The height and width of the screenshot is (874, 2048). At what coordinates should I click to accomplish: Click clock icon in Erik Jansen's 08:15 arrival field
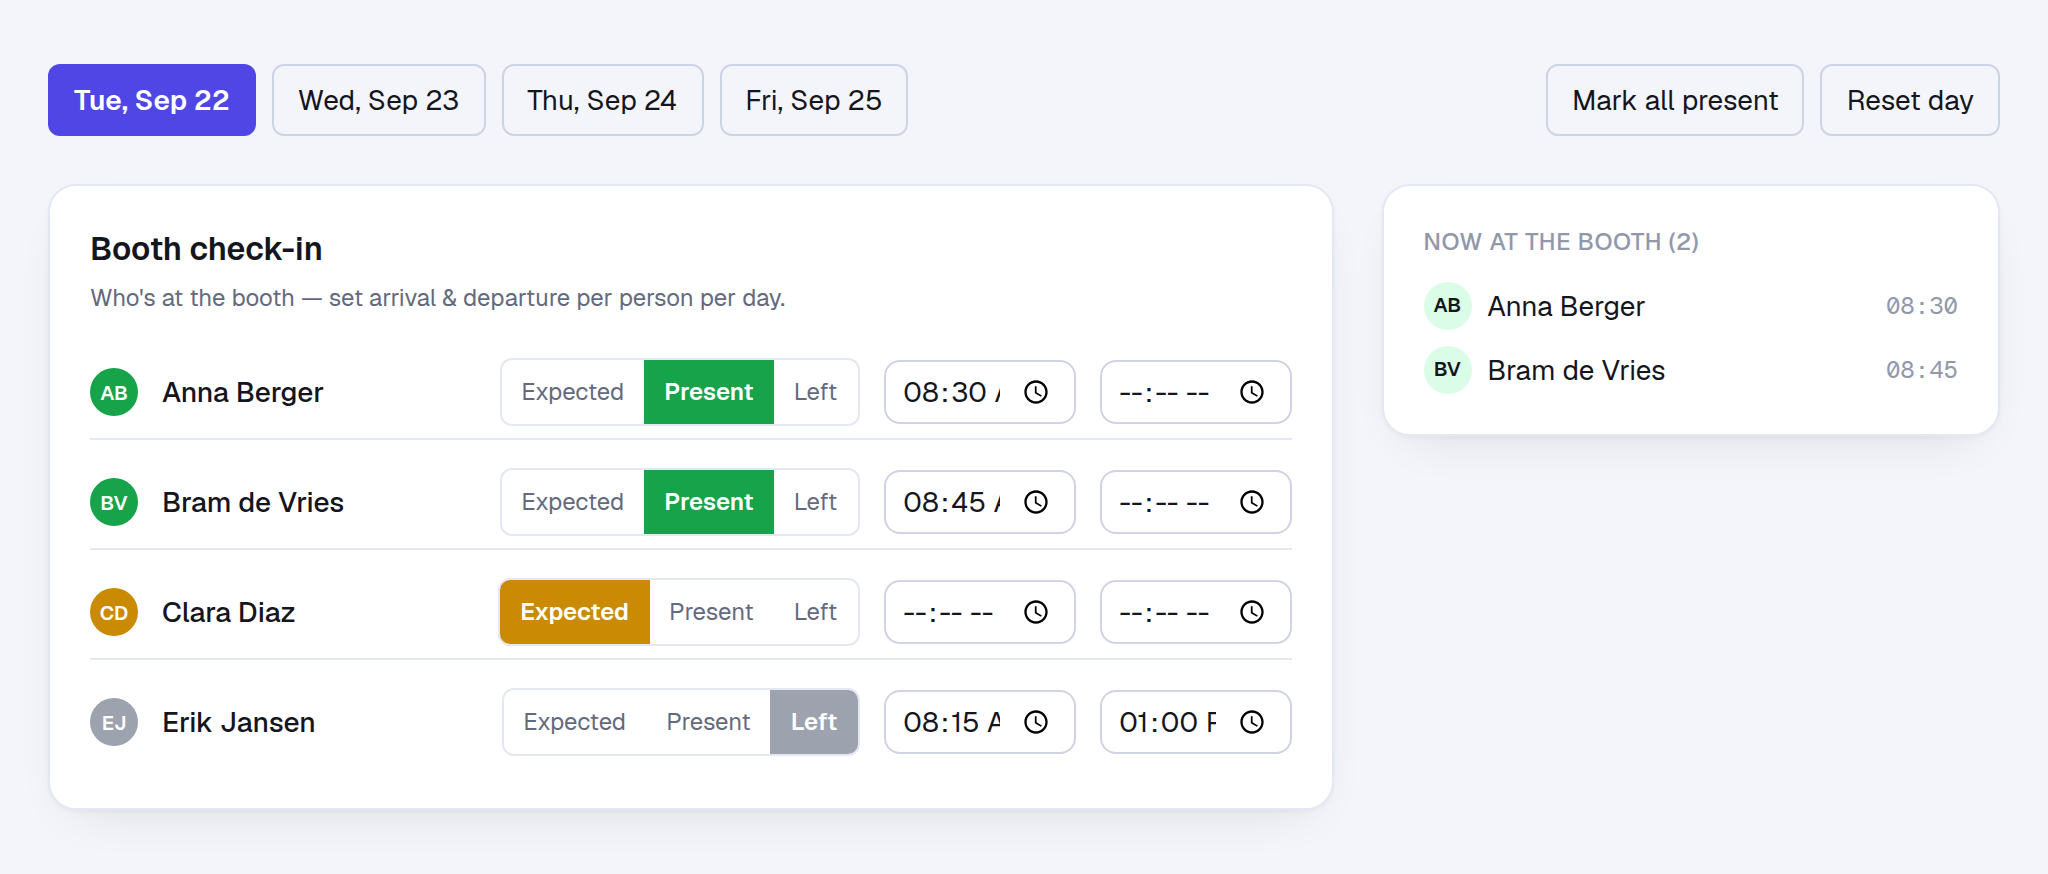coord(1036,722)
